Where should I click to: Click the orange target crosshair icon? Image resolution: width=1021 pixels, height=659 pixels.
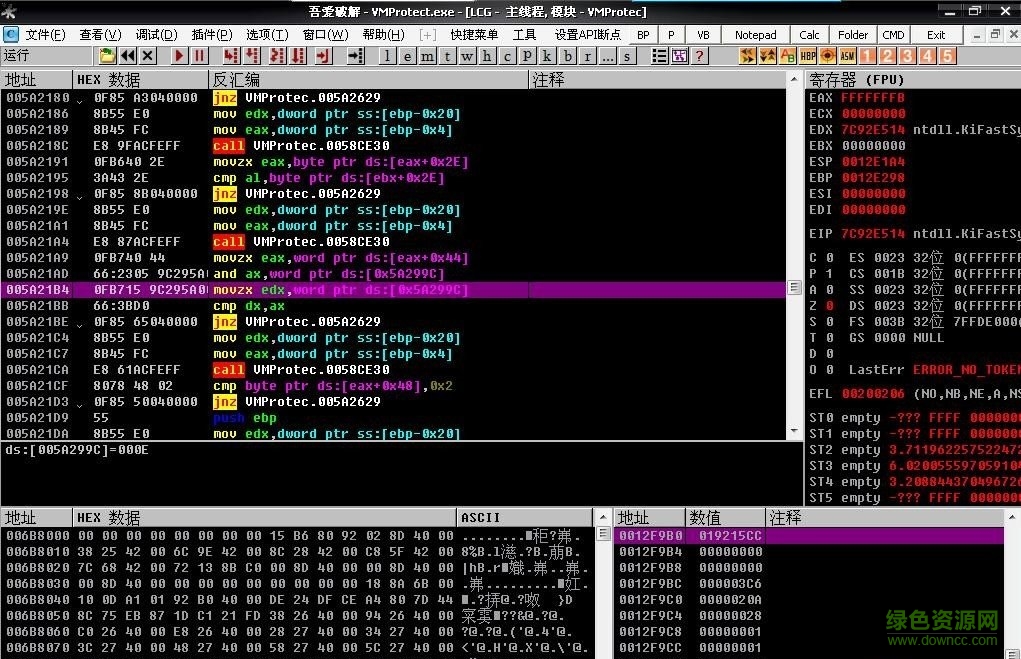tap(828, 56)
